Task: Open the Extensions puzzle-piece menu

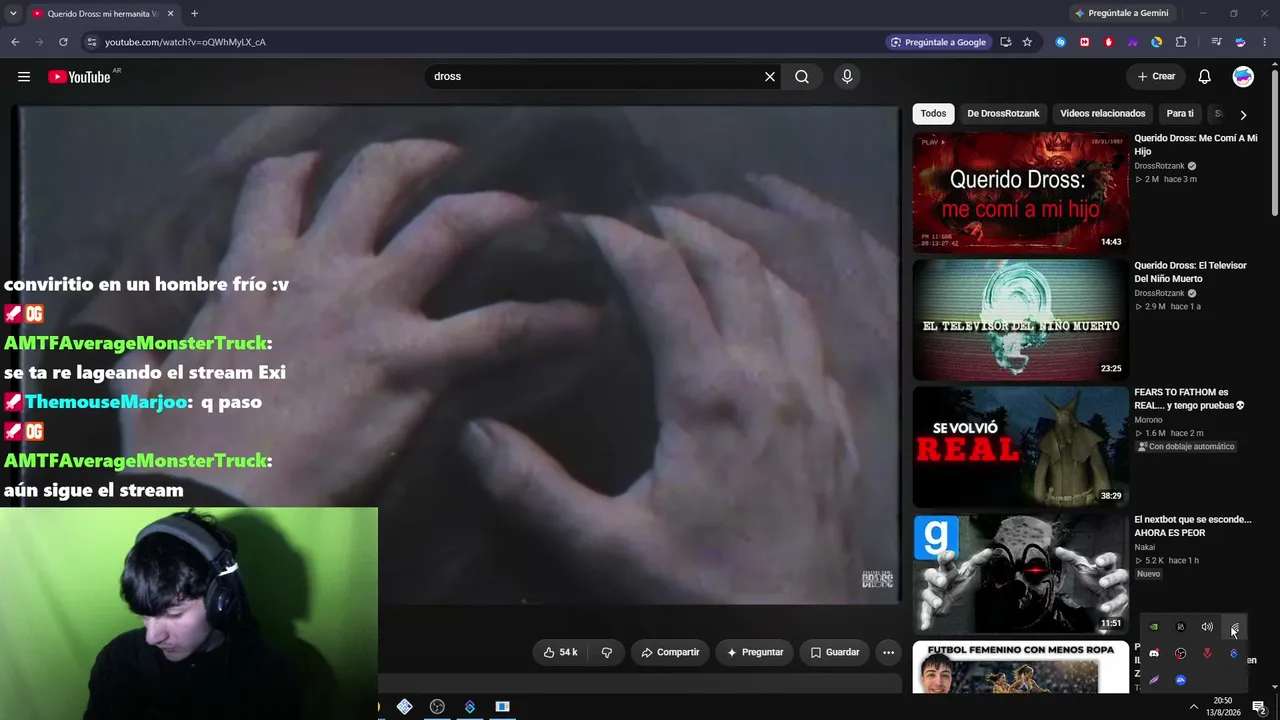Action: 1181,42
